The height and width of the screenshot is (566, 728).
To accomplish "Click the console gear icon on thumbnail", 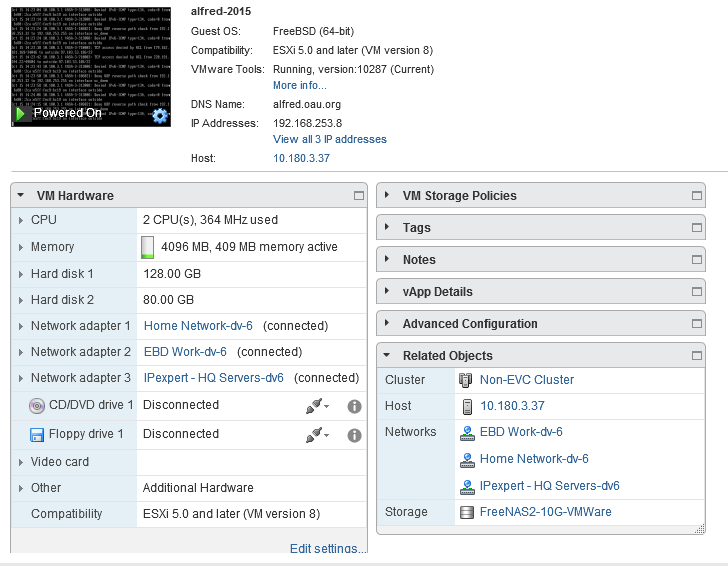I will point(160,116).
